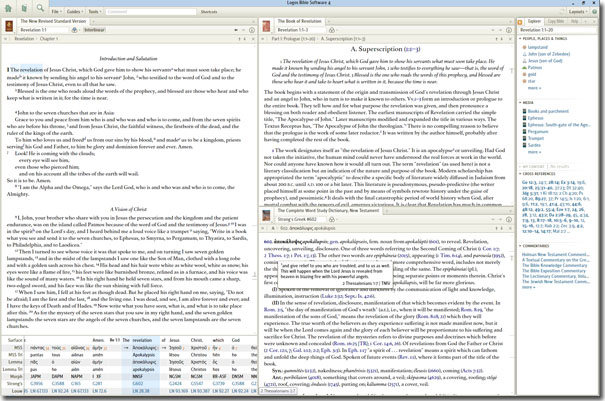The height and width of the screenshot is (401, 605).
Task: Open the Sardes media item
Action: click(534, 145)
